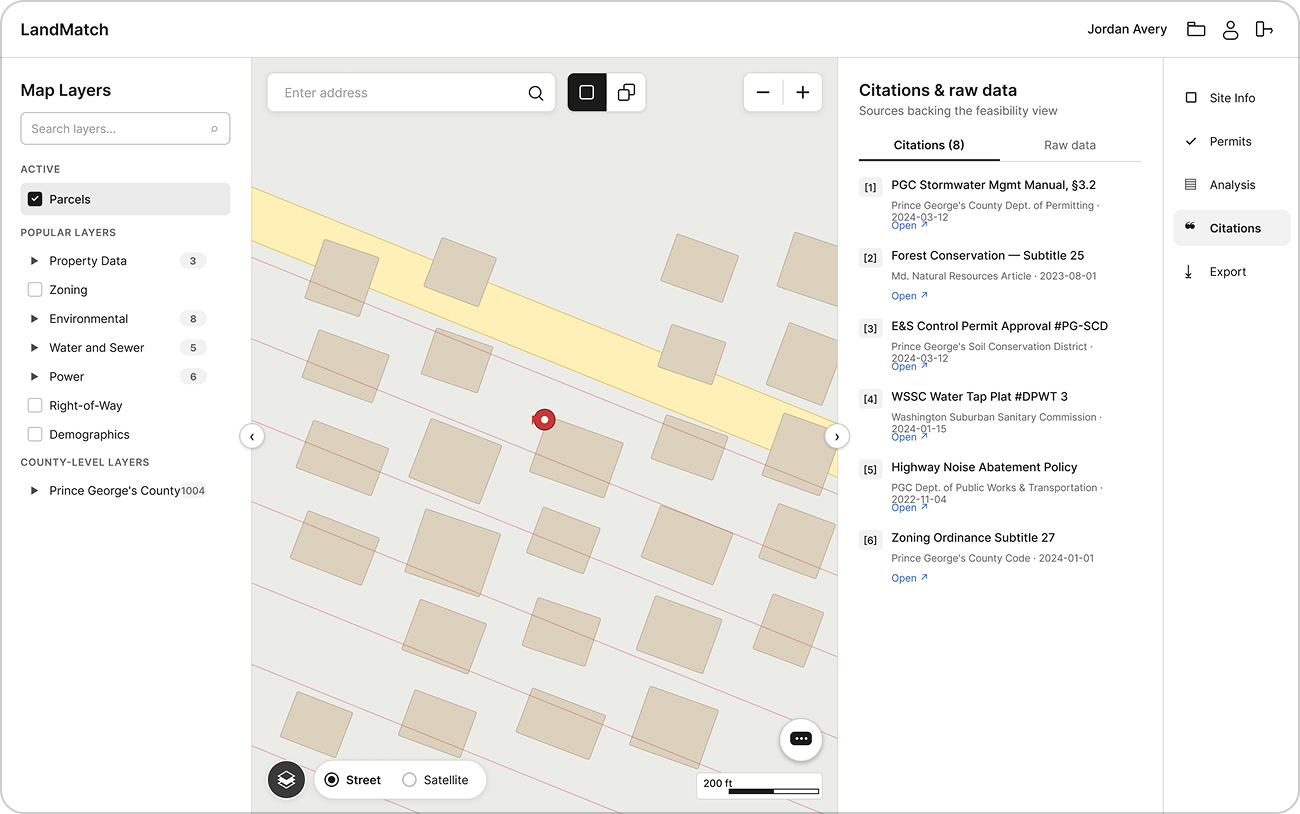Click the Enter address input field
Screen dimensions: 1300x814
410,93
